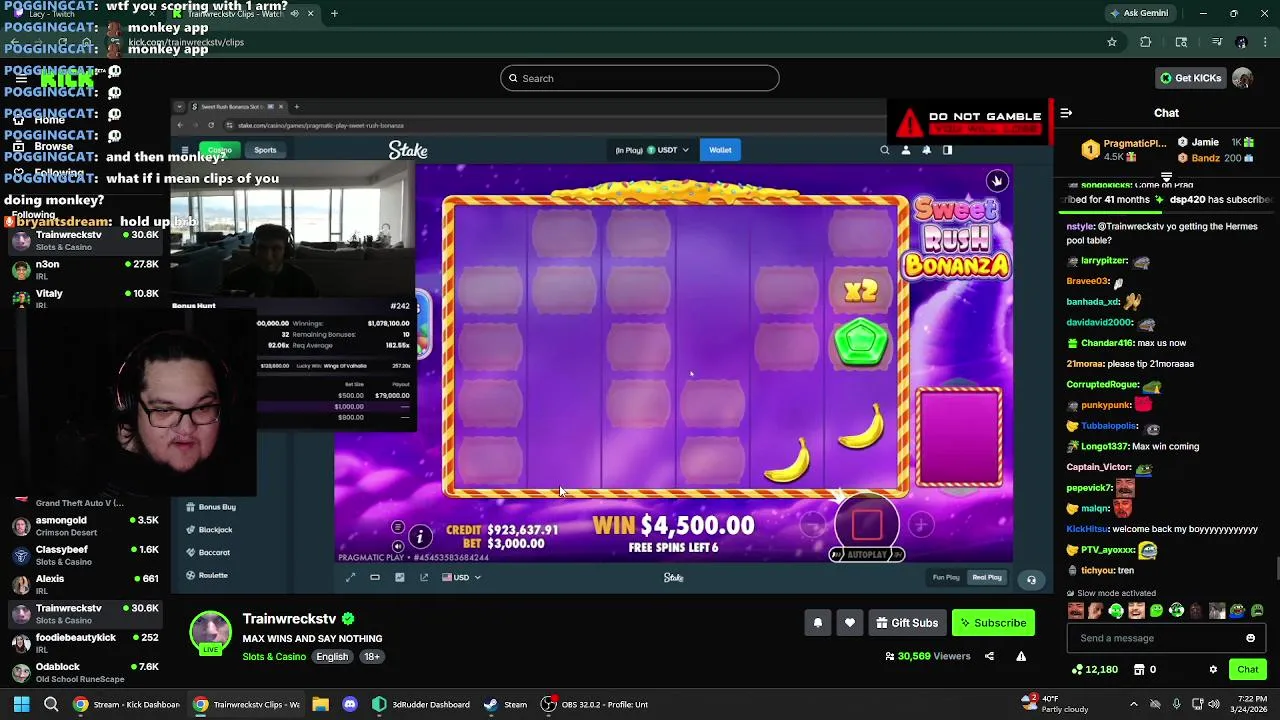Click the Subscribe button
The height and width of the screenshot is (720, 1280).
coord(993,623)
